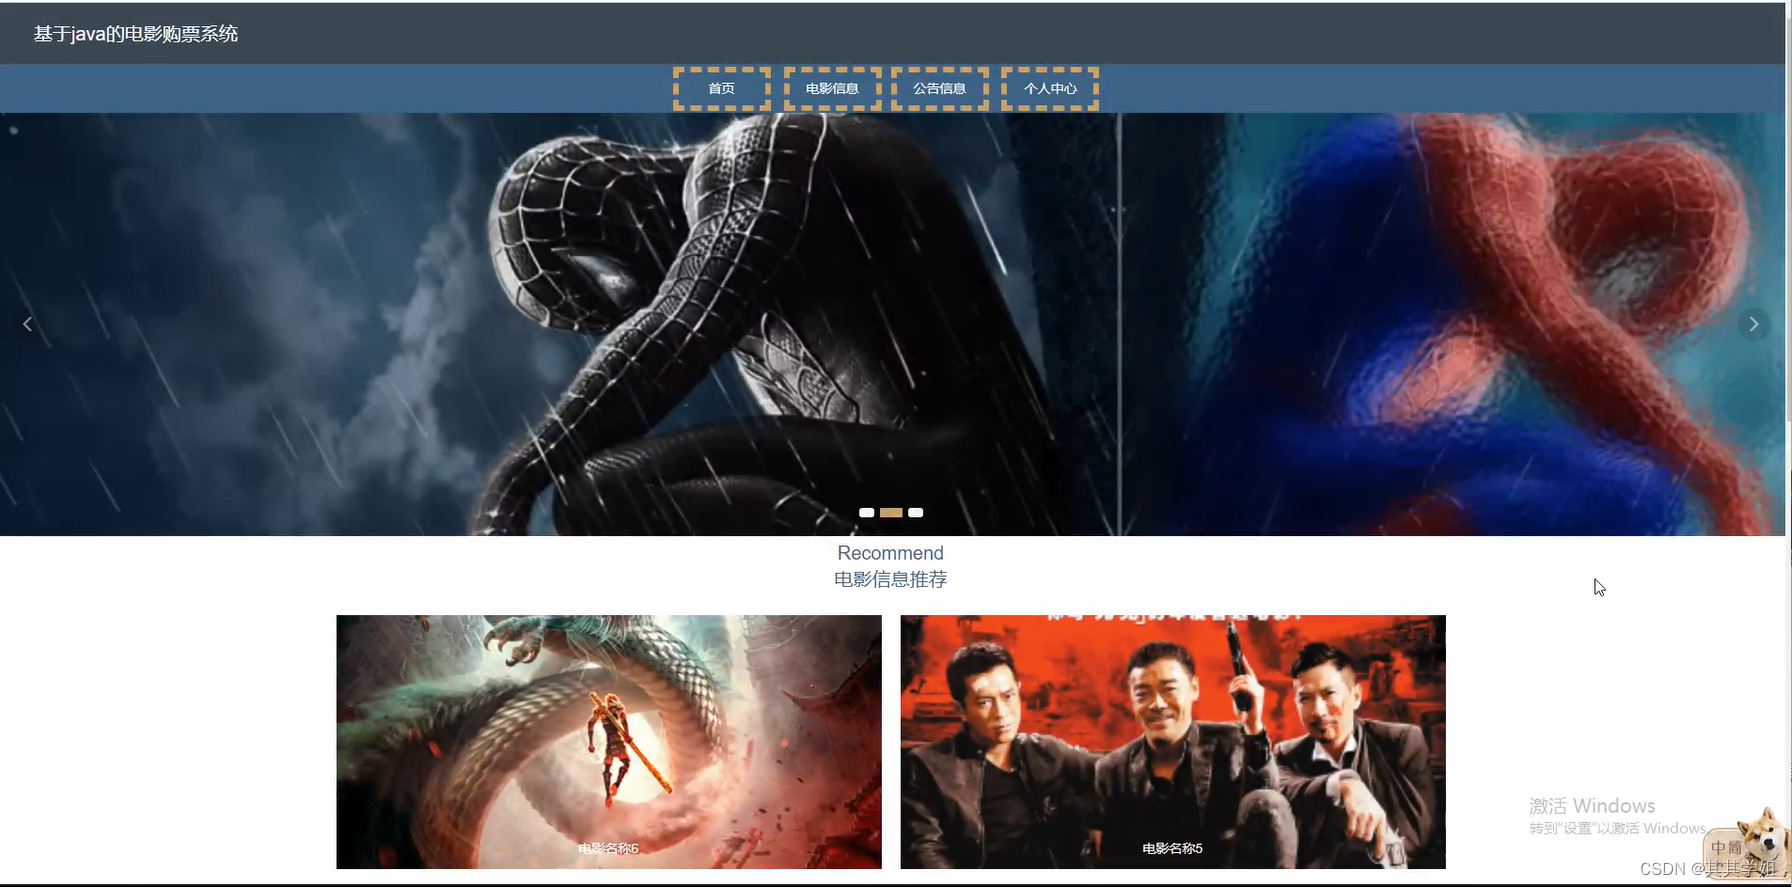Select the third carousel indicator dot
Screen dimensions: 1792x887
pyautogui.click(x=916, y=513)
